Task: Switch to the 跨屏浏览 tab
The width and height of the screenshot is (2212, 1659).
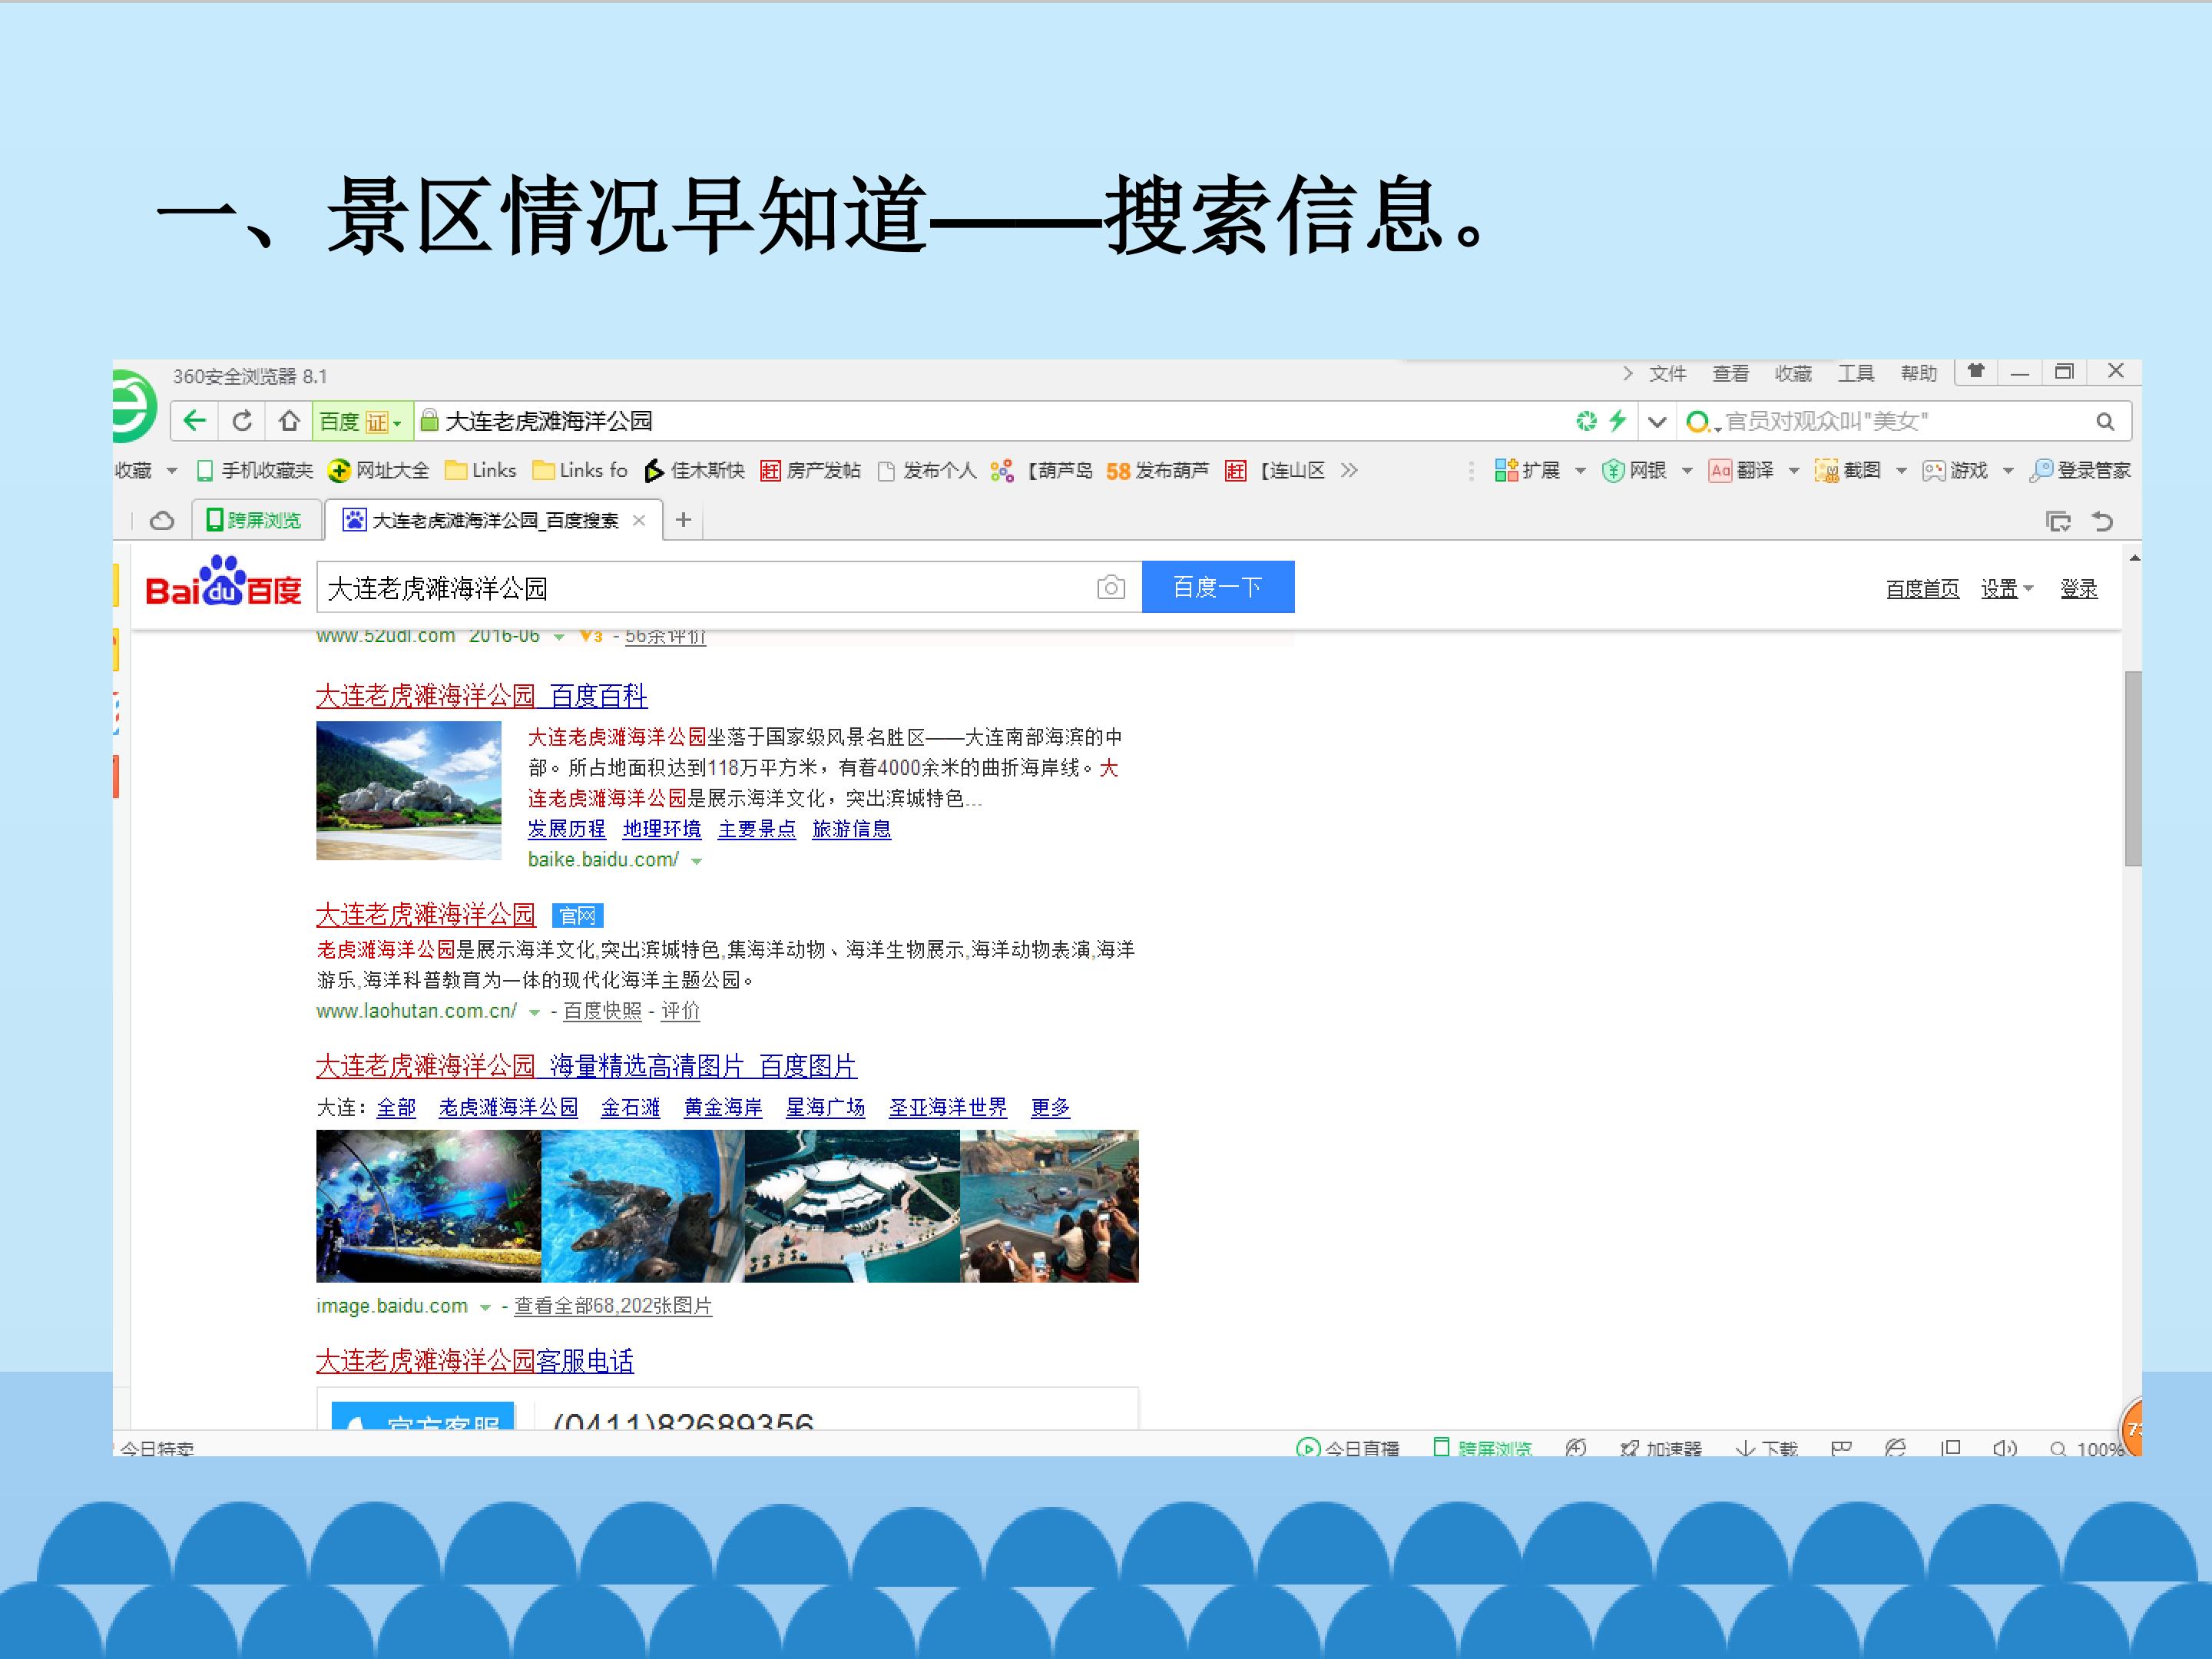Action: coord(255,520)
